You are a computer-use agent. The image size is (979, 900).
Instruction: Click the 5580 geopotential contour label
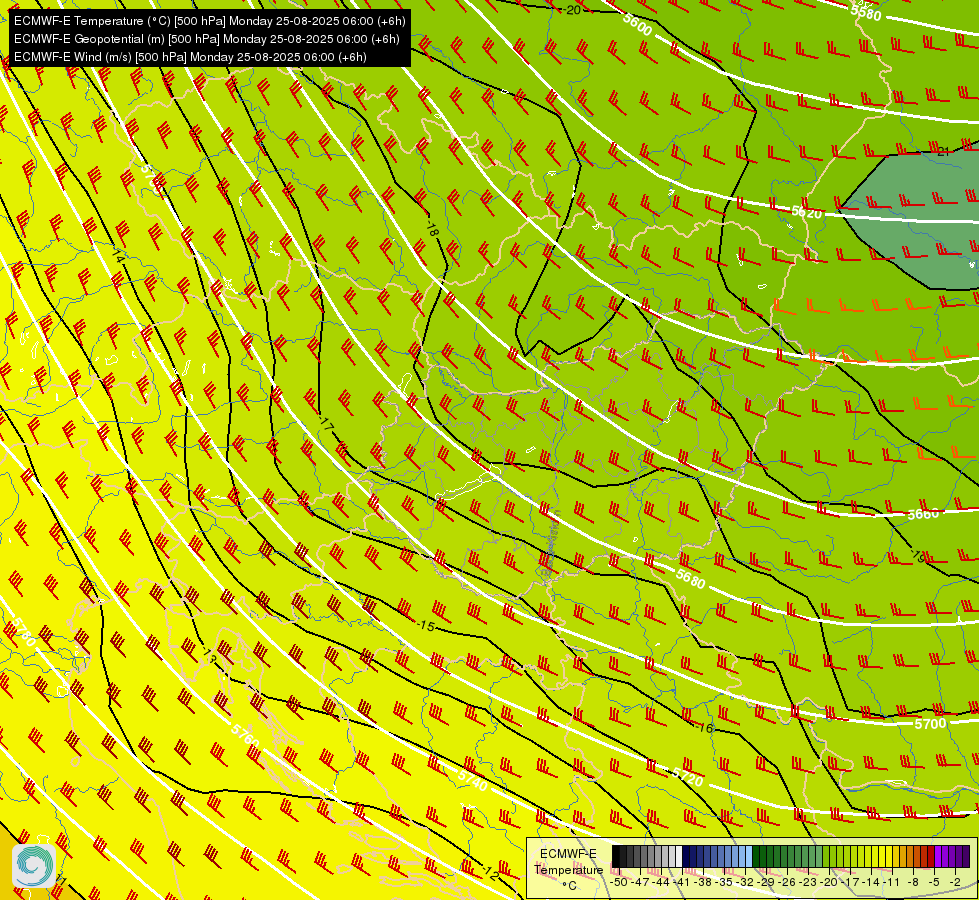click(x=866, y=11)
